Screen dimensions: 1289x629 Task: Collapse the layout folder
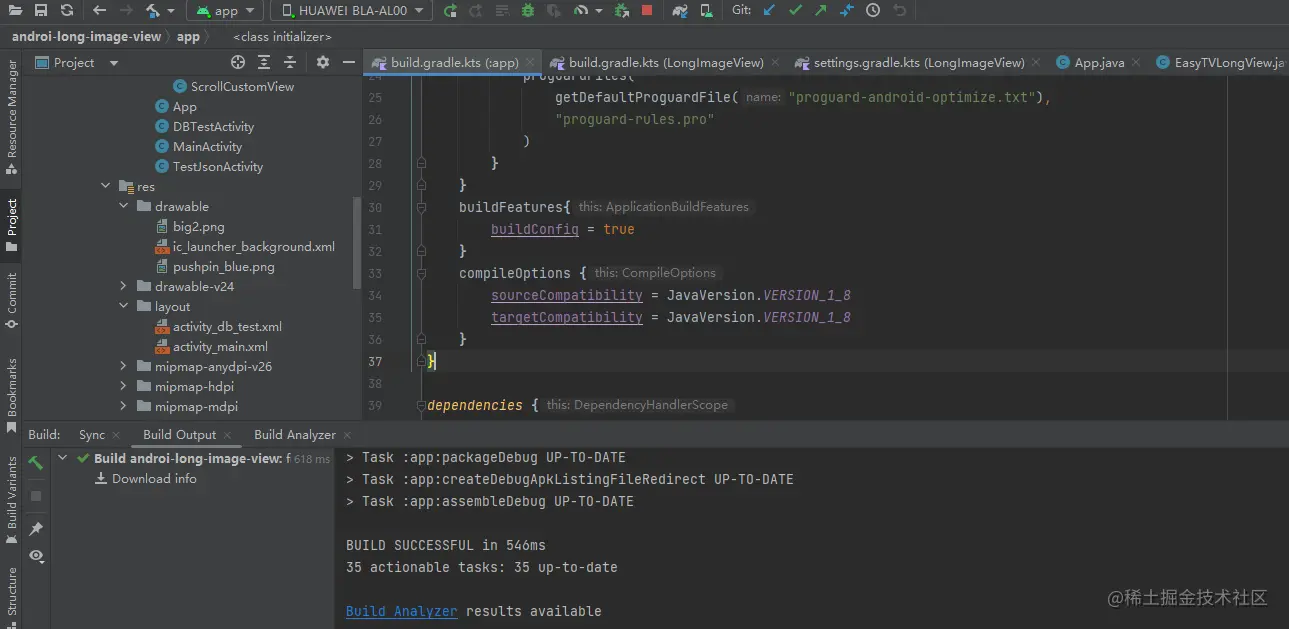[x=124, y=306]
